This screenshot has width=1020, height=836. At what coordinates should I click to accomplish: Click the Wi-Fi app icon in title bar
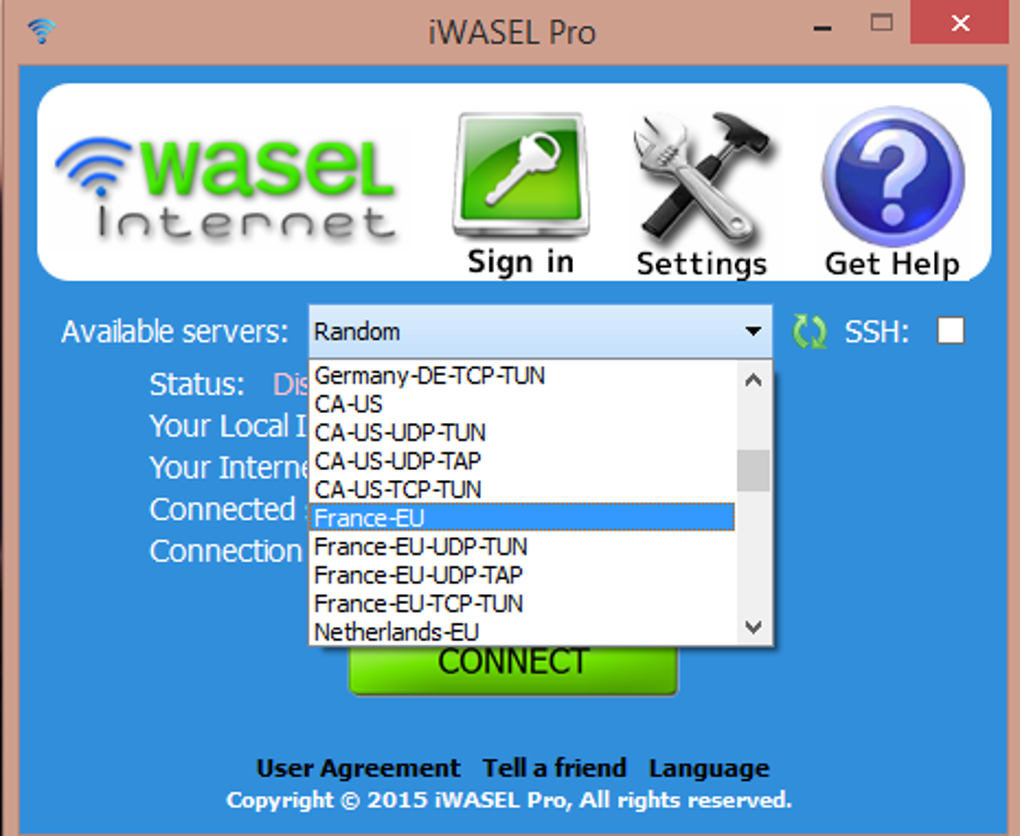pos(42,30)
